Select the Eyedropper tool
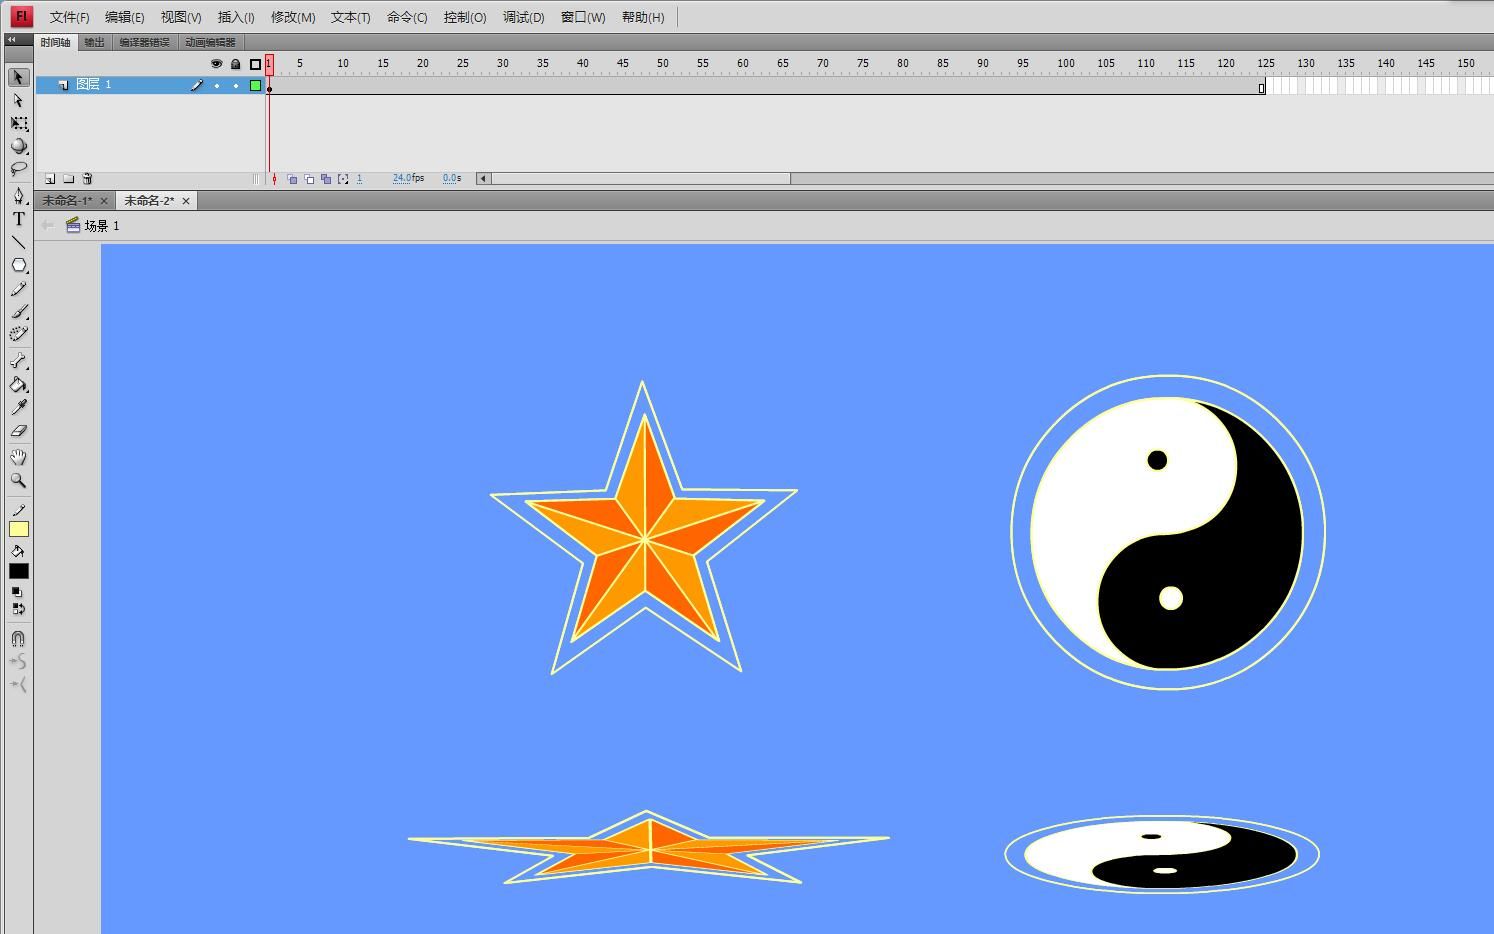This screenshot has height=934, width=1494. 18,407
